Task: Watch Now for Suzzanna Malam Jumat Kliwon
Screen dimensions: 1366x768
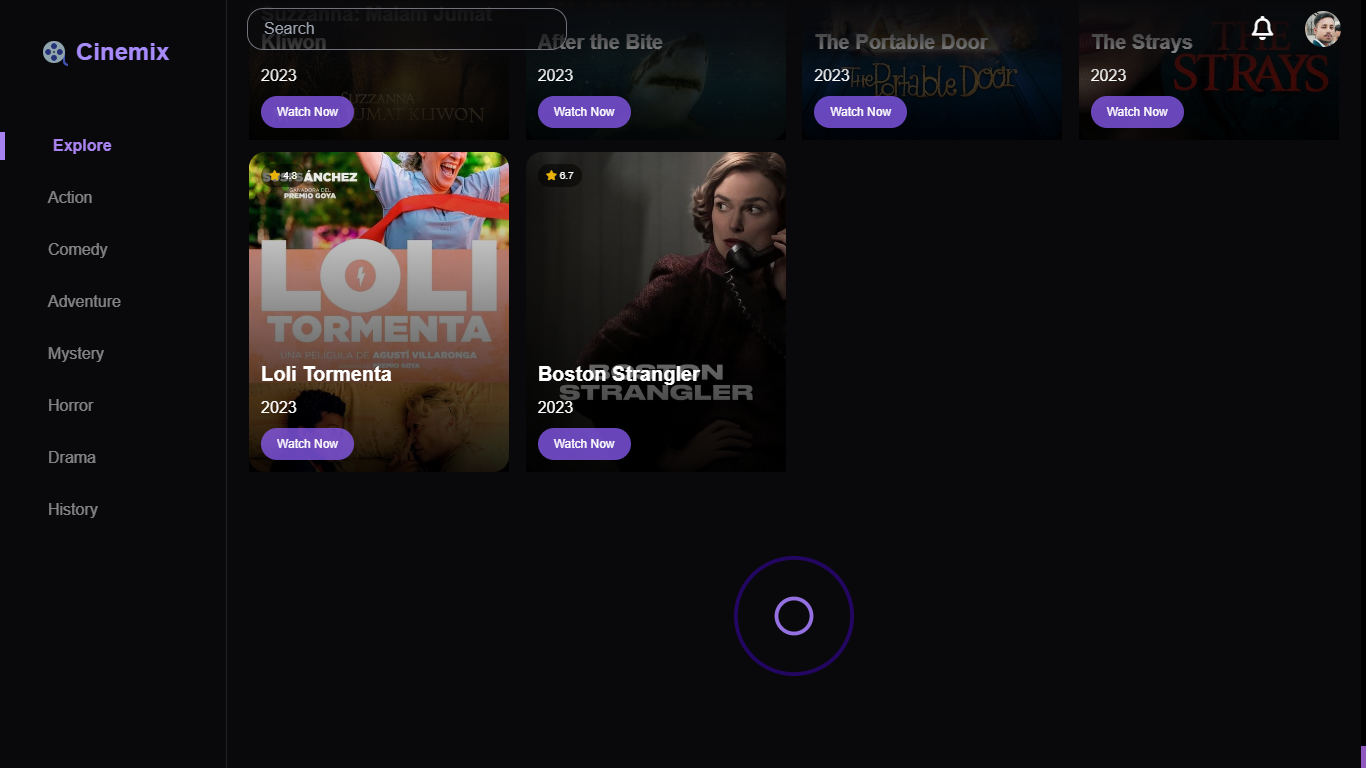Action: coord(307,112)
